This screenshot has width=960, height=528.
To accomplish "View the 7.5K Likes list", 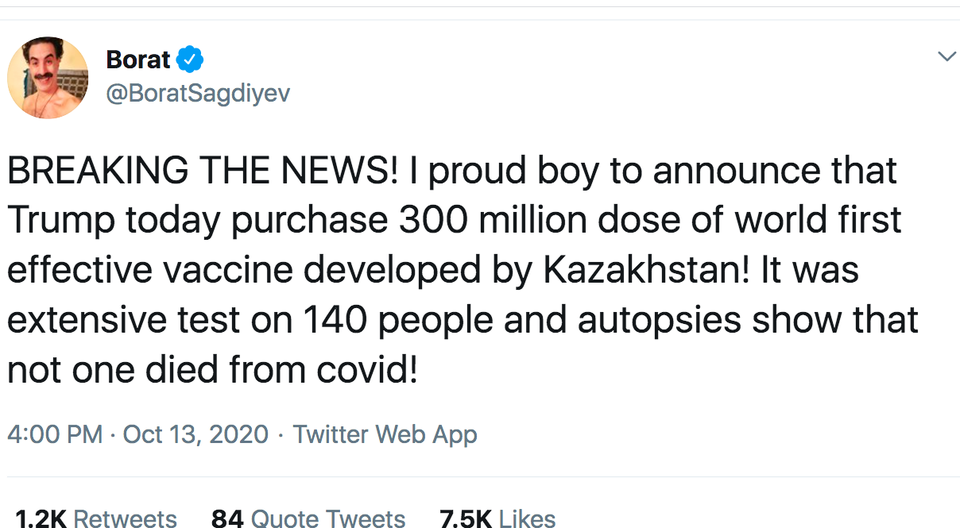I will [498, 517].
